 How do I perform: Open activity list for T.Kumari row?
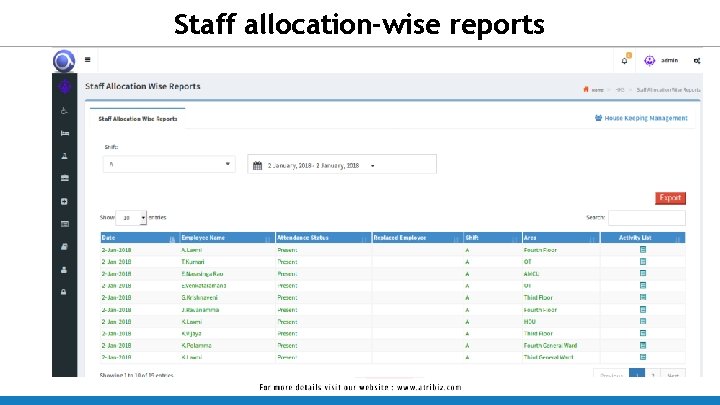coord(643,261)
